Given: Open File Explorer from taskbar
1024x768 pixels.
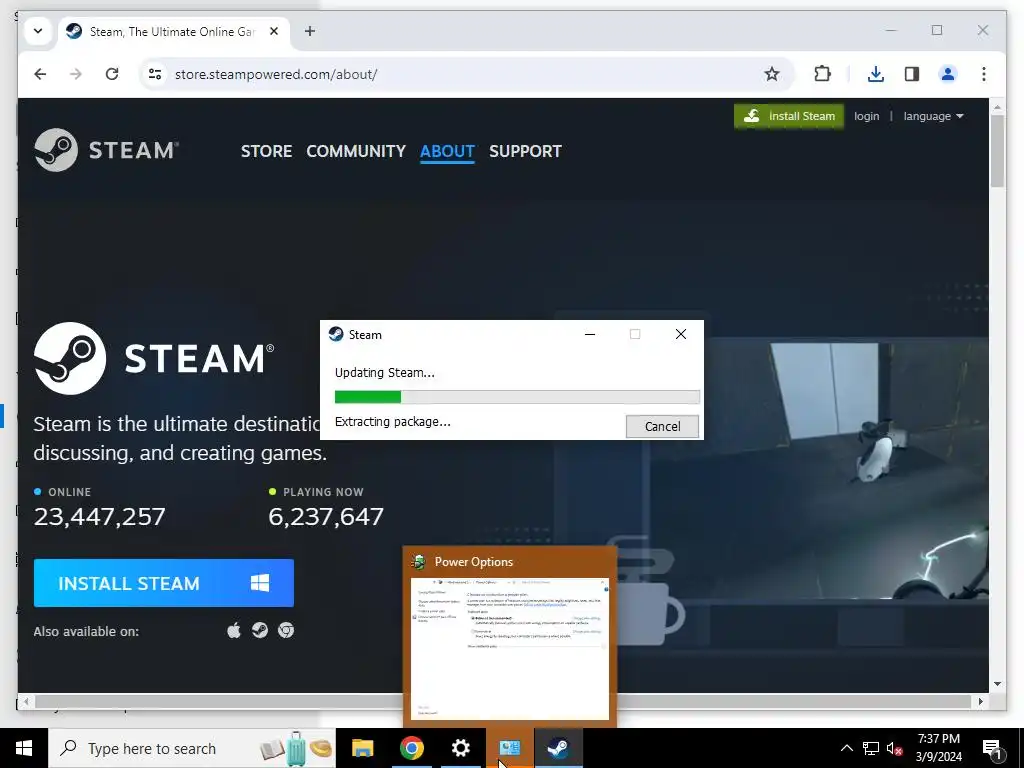Looking at the screenshot, I should pos(362,748).
